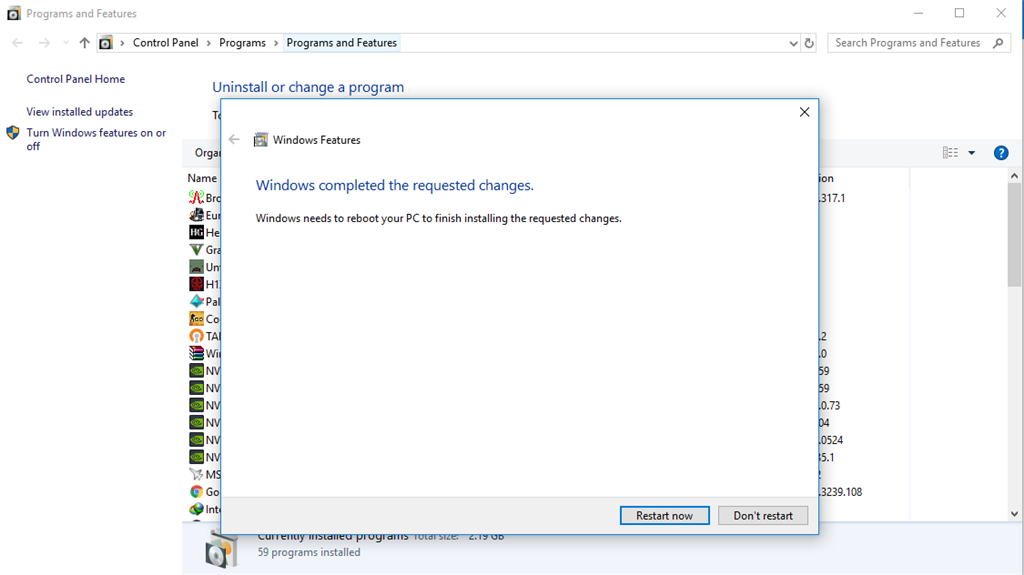Click the forward navigation arrow
1024x575 pixels.
pos(44,43)
